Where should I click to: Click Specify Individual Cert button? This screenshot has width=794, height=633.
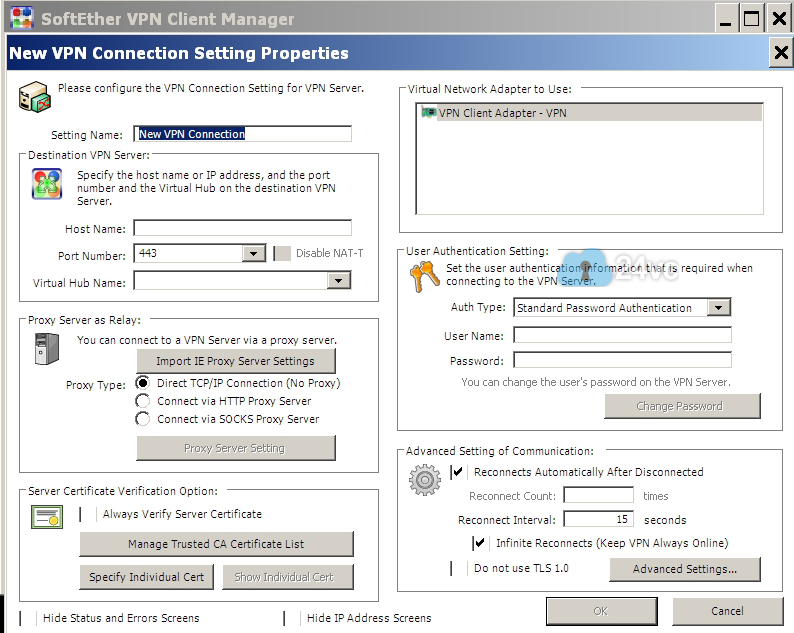click(x=146, y=577)
